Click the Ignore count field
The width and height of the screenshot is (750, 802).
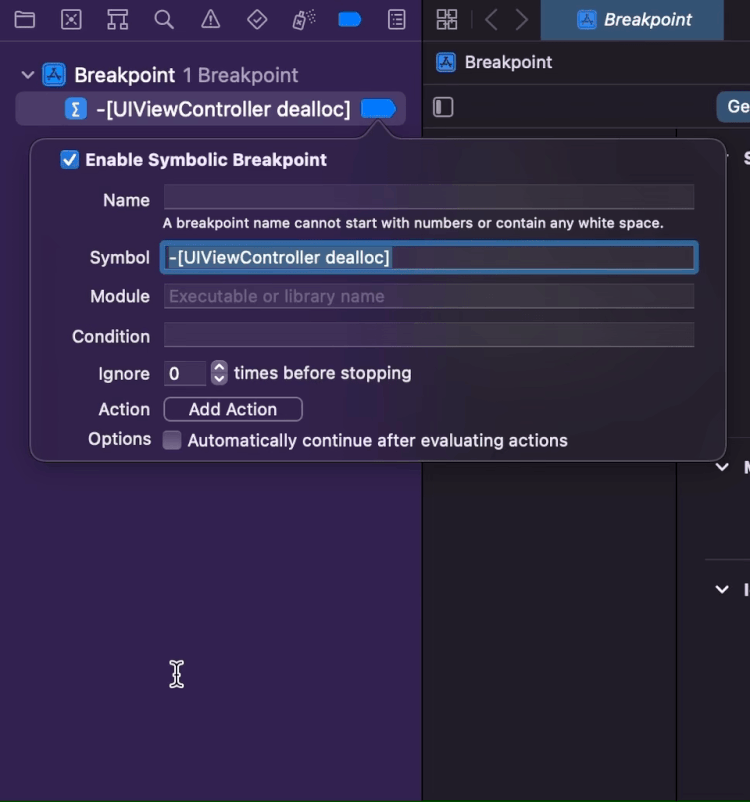[x=185, y=373]
